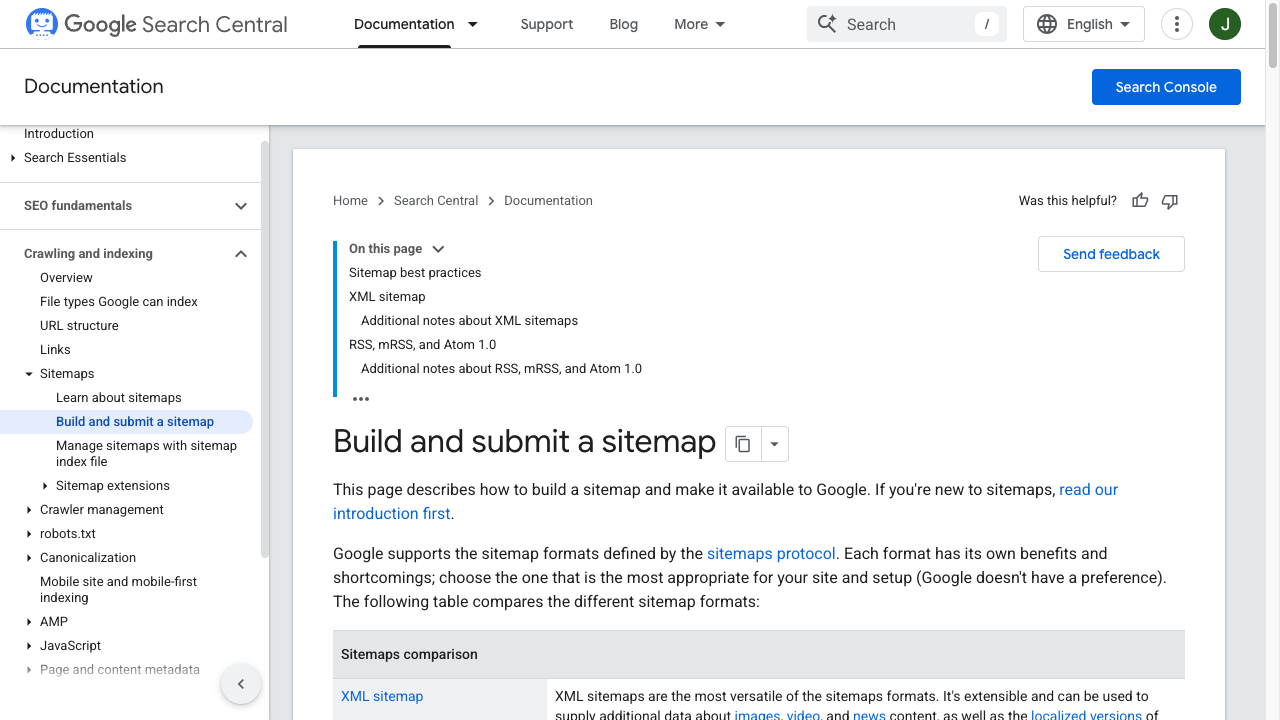Screen dimensions: 1280x720
Task: Jump to XML sitemap in On this page
Action: pyautogui.click(x=387, y=297)
